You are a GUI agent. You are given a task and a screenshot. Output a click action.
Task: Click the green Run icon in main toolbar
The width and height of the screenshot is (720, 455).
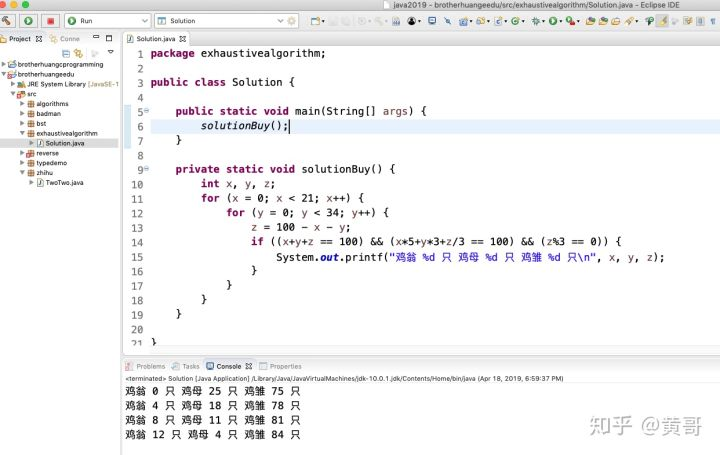click(553, 21)
